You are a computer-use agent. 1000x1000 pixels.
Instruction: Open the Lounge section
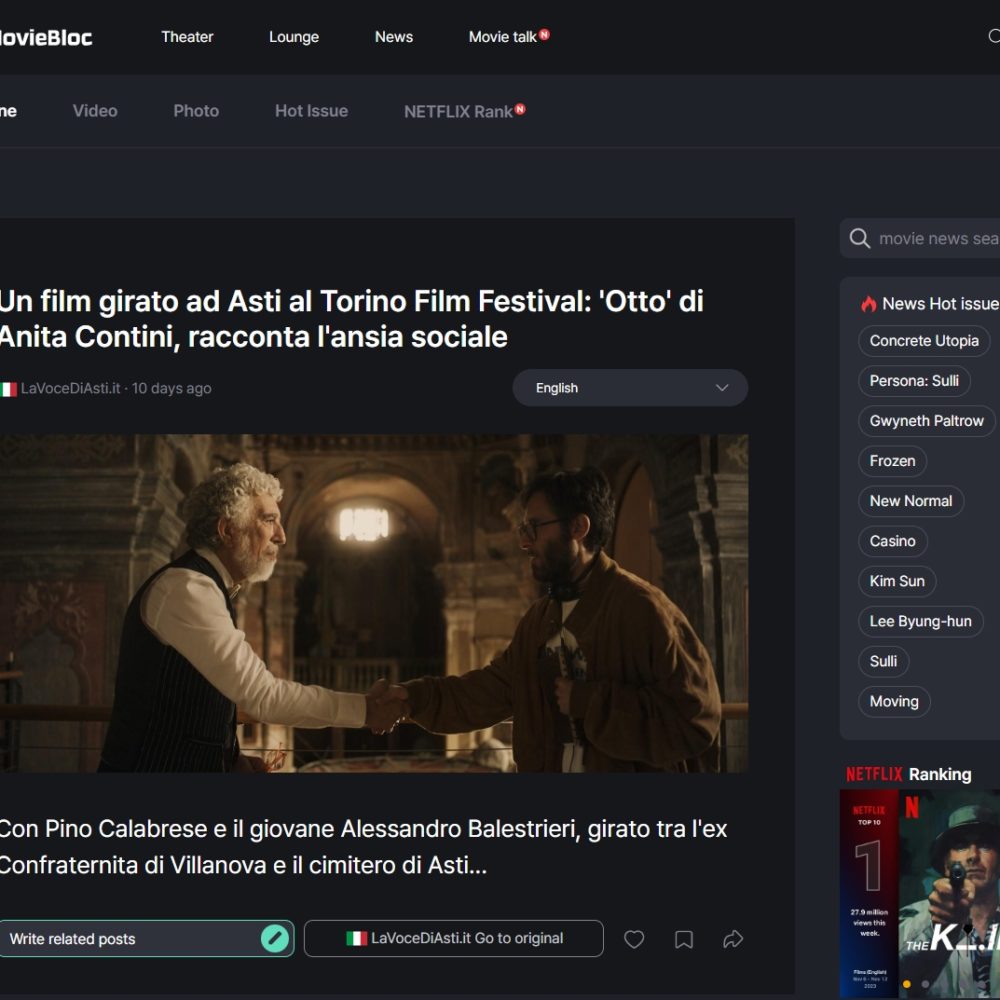(293, 36)
